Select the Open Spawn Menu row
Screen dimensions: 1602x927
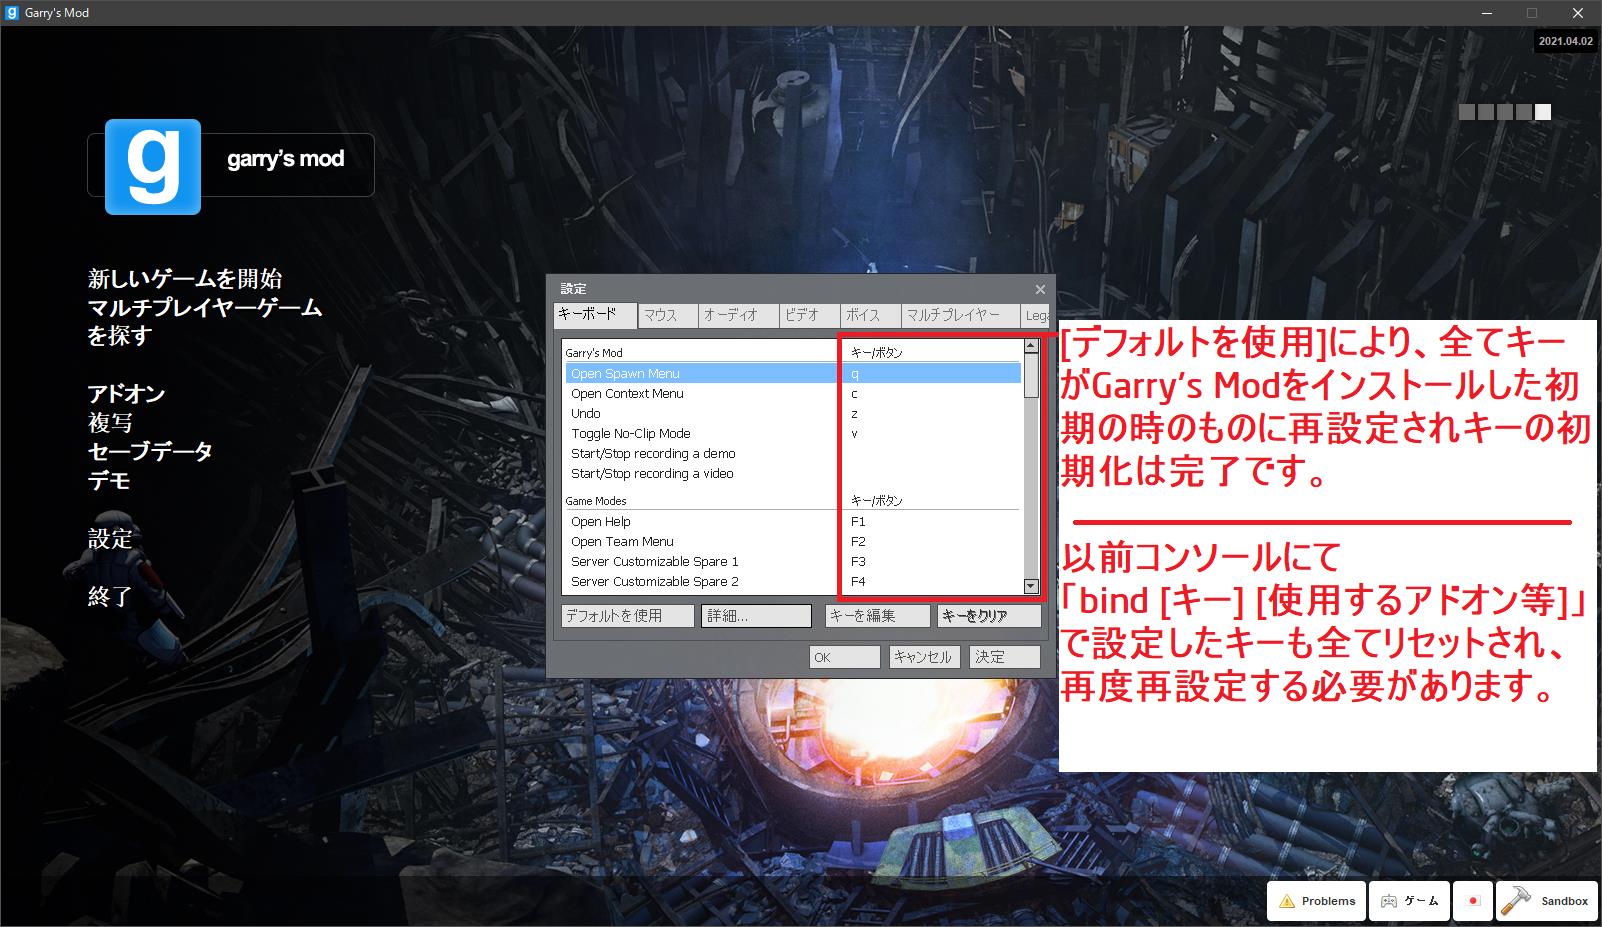pyautogui.click(x=793, y=373)
